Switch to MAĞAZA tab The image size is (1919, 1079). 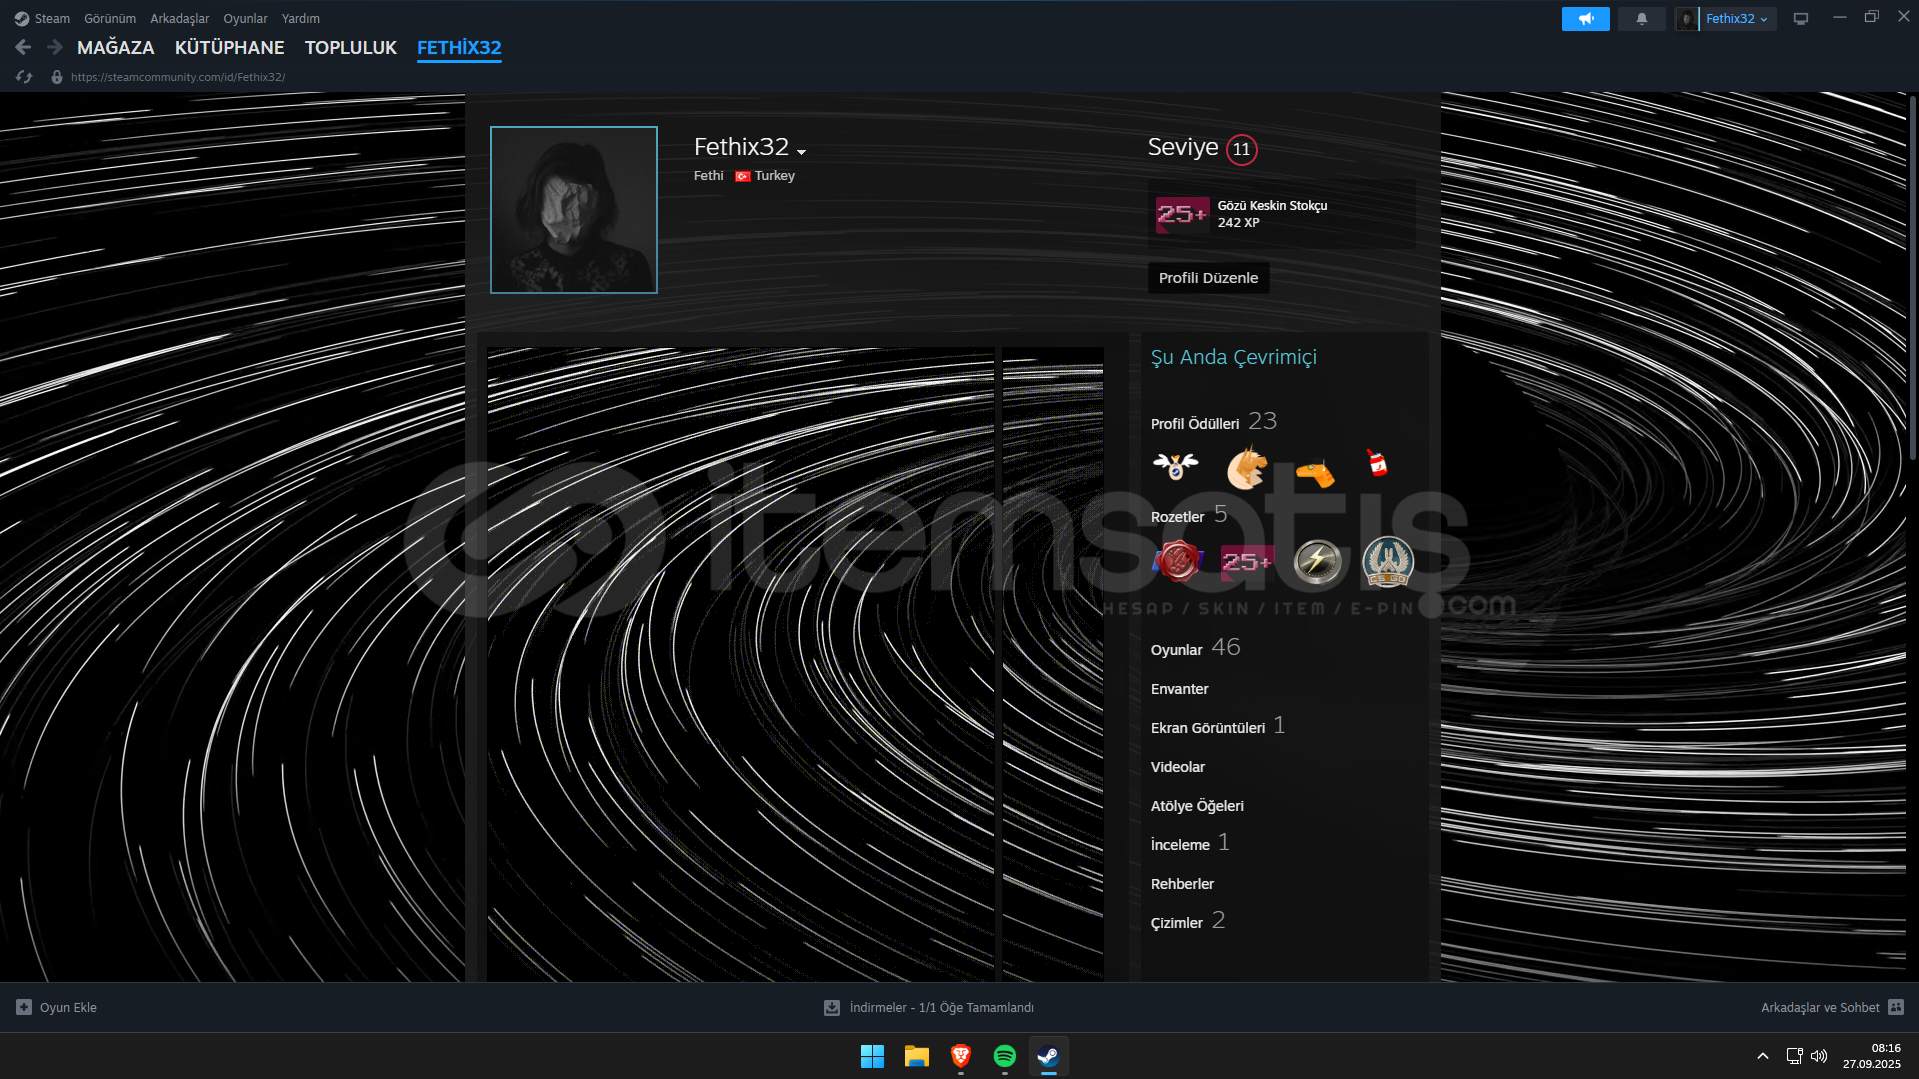[x=116, y=47]
